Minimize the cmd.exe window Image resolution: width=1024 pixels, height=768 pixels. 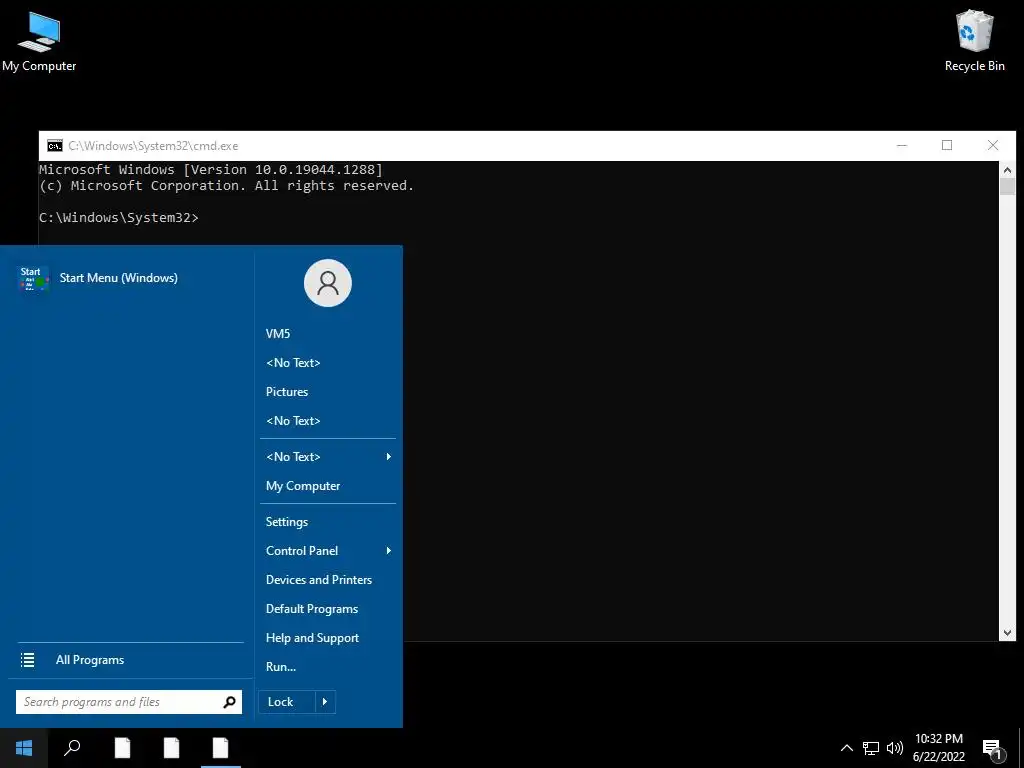tap(902, 145)
